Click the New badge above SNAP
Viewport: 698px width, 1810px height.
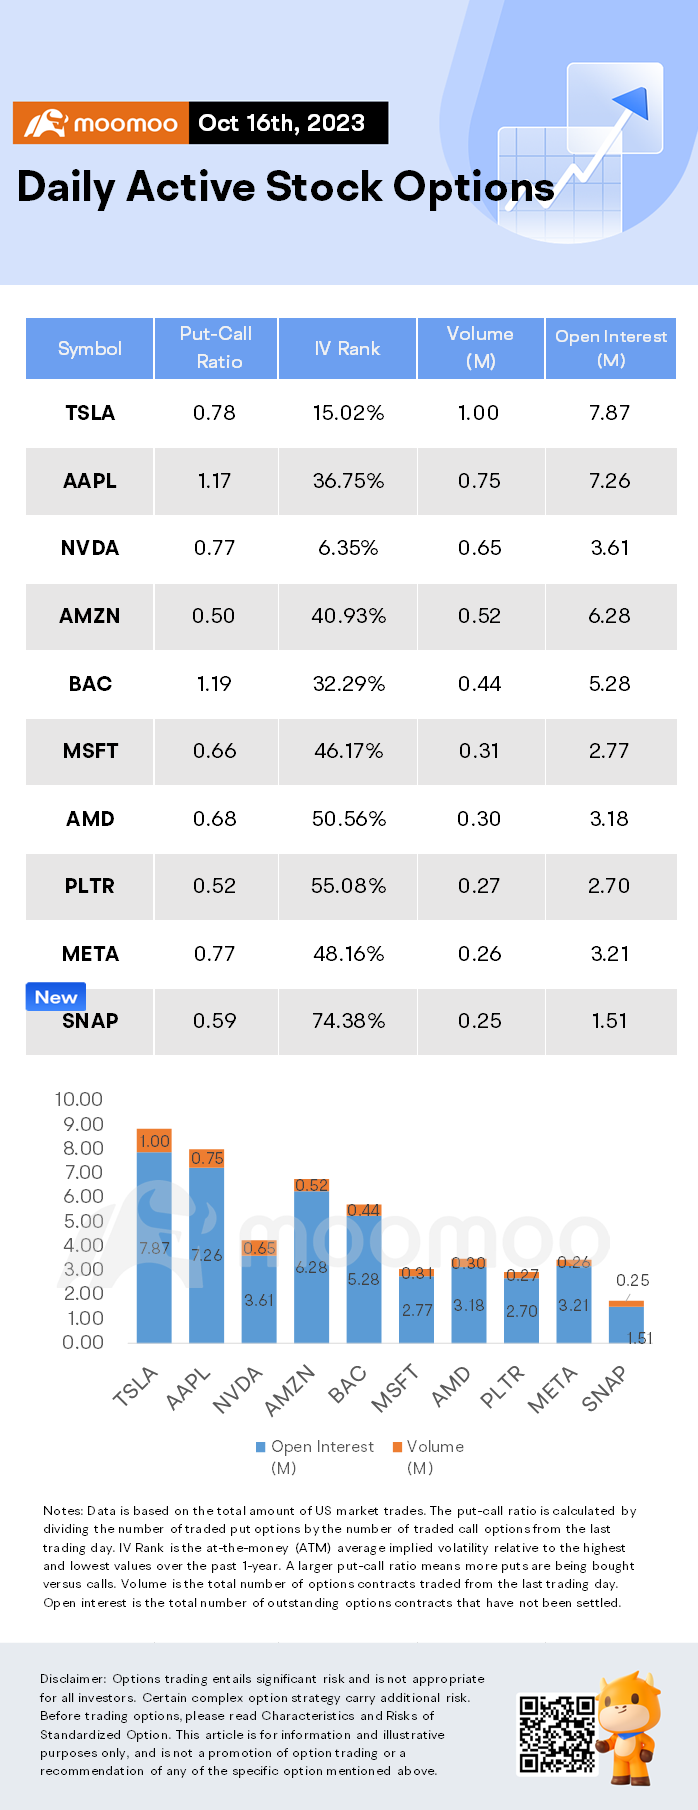[56, 996]
